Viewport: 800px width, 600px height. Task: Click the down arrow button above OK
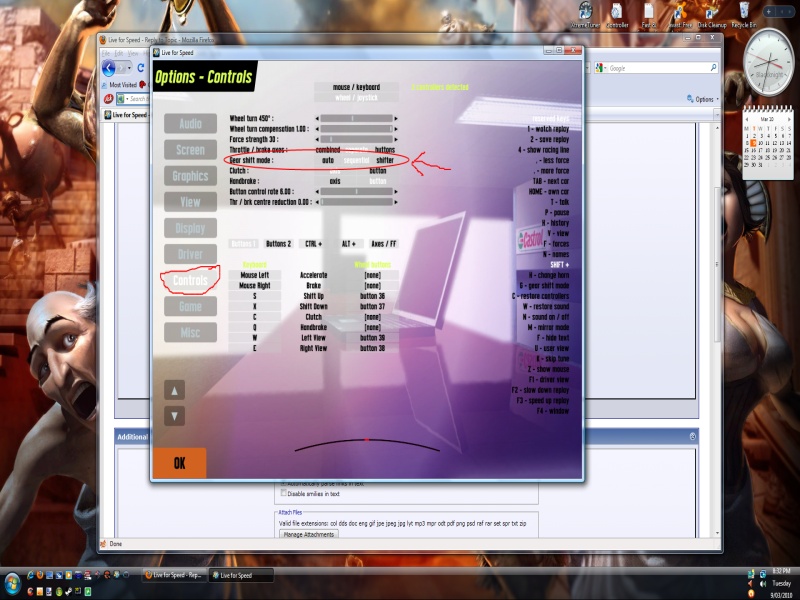pyautogui.click(x=174, y=416)
